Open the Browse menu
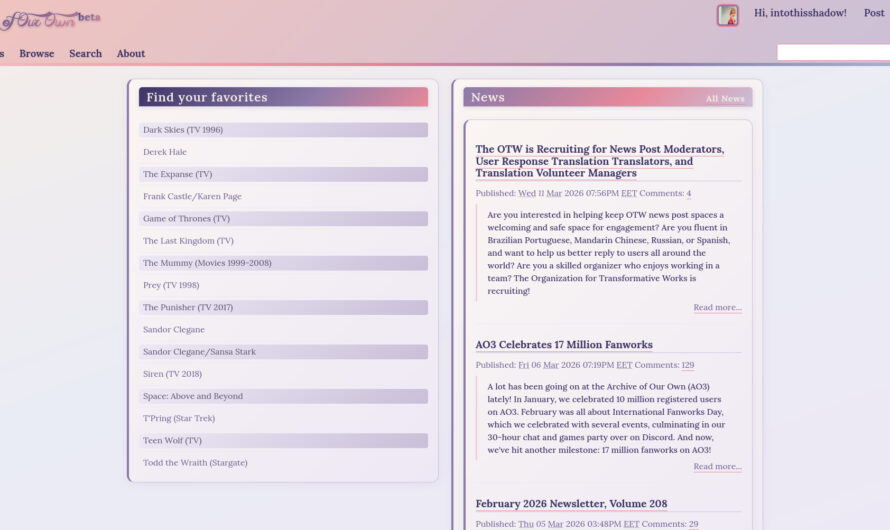890x530 pixels. (37, 53)
